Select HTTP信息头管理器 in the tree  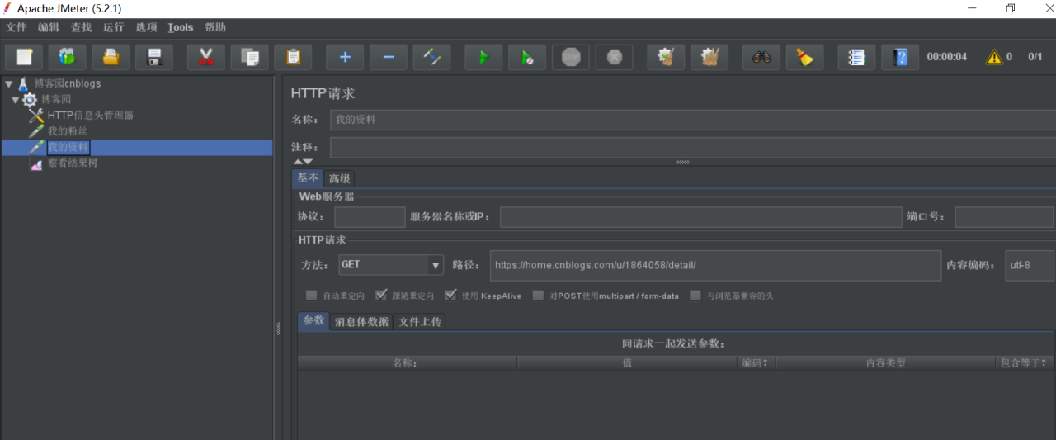tap(90, 115)
